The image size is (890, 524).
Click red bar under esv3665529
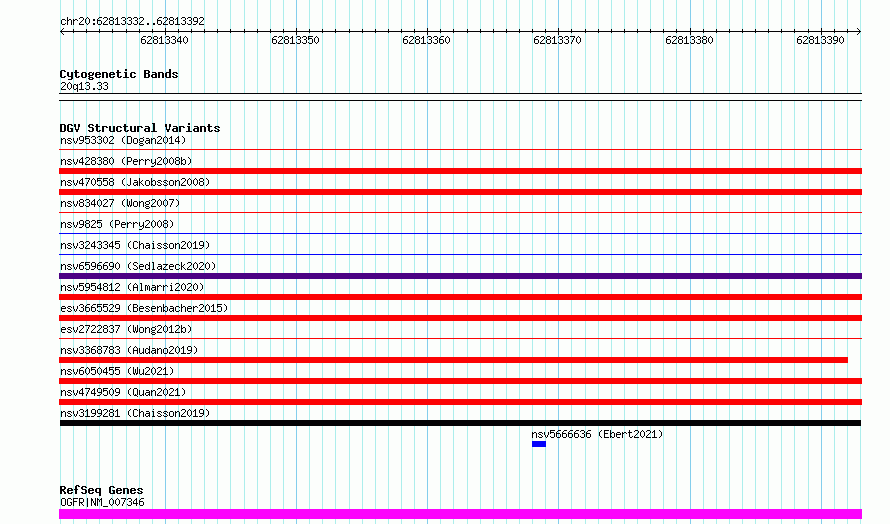coord(460,318)
